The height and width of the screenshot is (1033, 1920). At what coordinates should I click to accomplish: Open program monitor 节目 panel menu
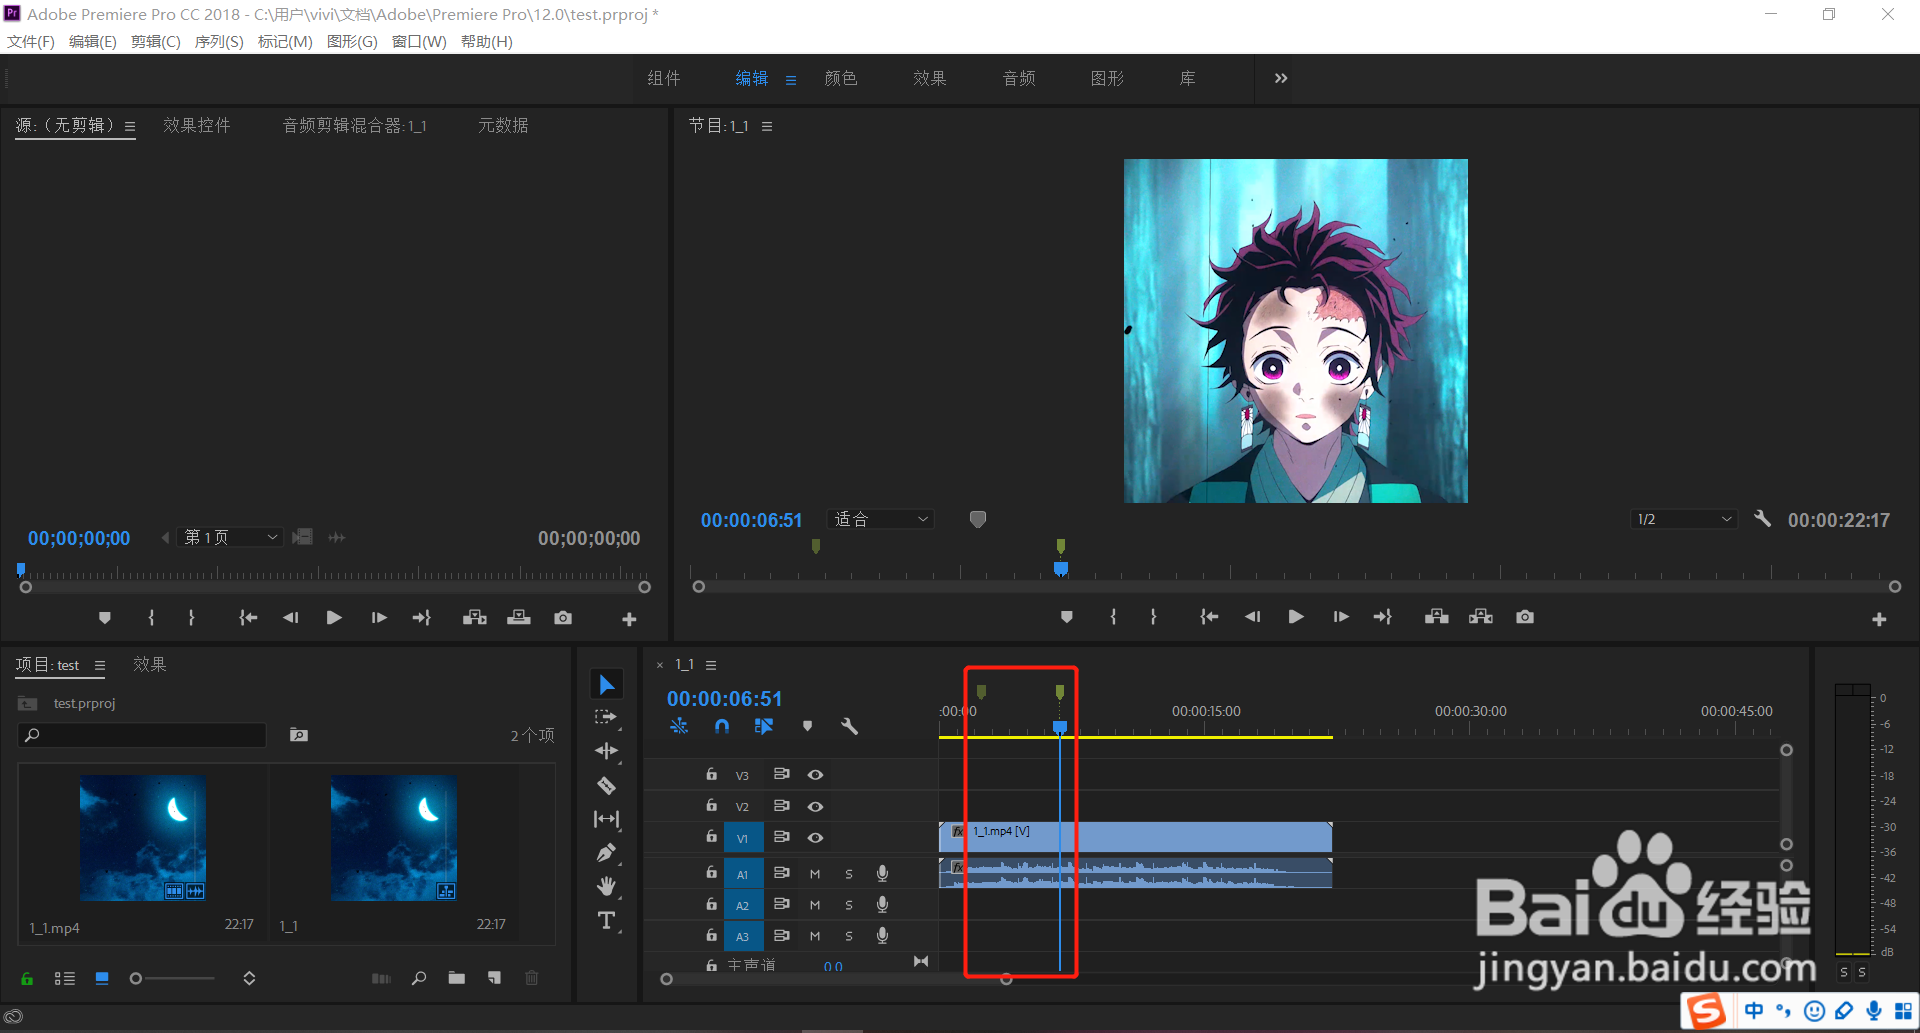point(767,127)
